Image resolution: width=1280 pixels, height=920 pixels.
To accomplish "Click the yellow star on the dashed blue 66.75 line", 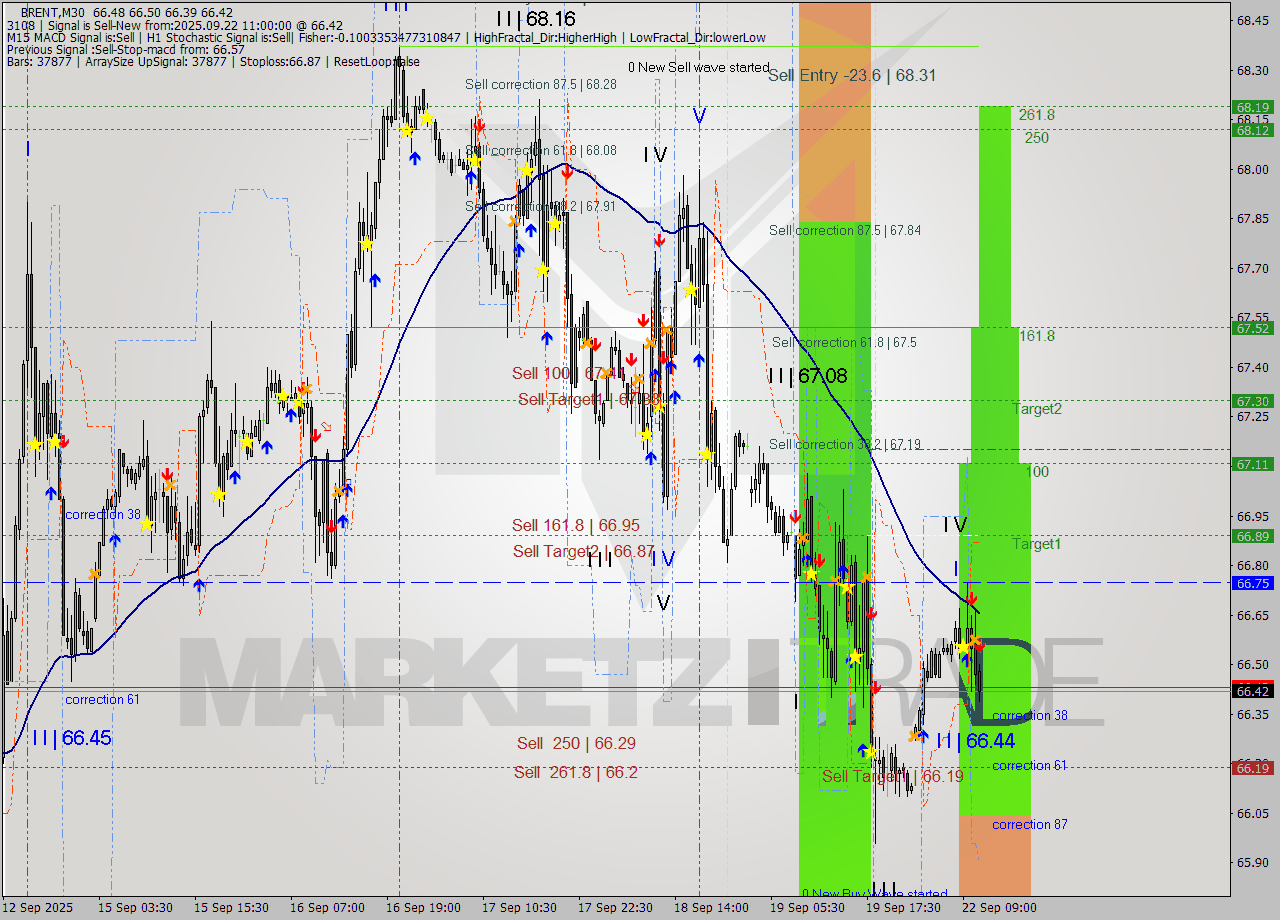I will pyautogui.click(x=811, y=575).
